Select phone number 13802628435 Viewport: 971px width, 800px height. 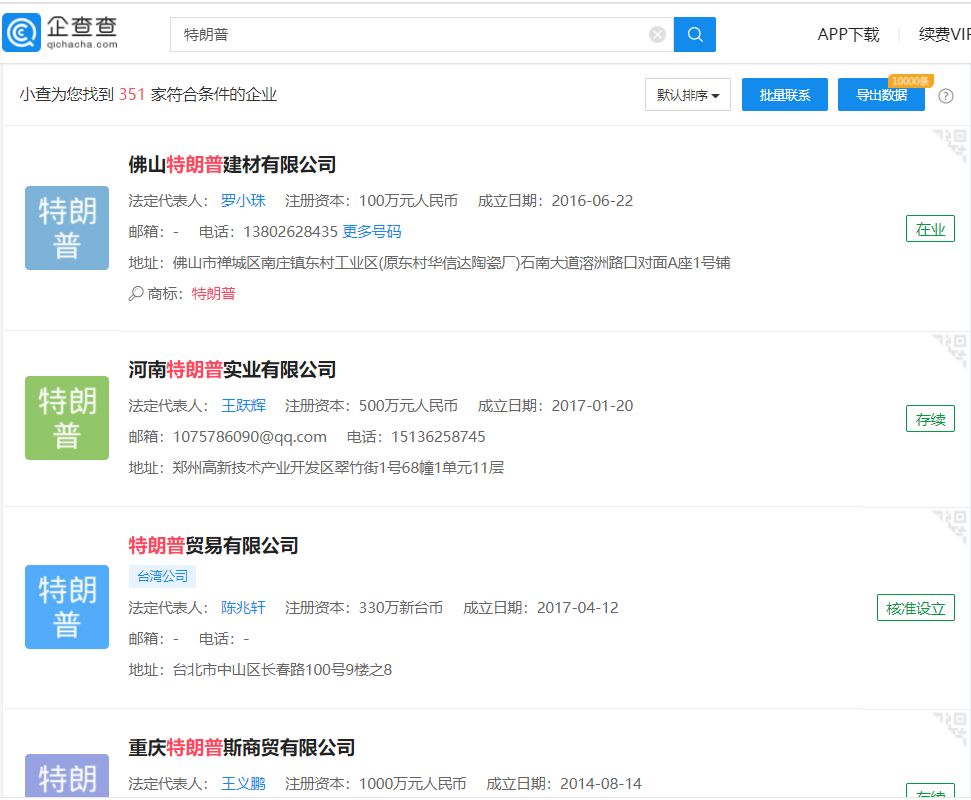pos(290,232)
